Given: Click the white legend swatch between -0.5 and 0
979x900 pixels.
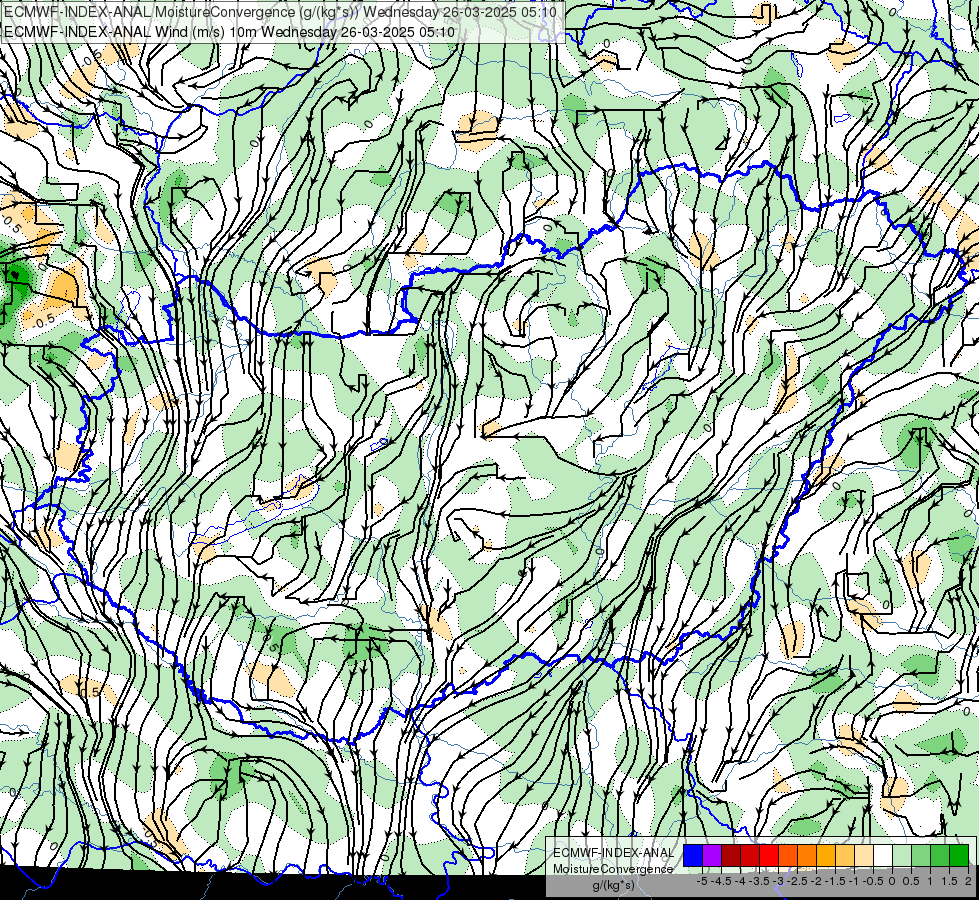Looking at the screenshot, I should tap(883, 855).
